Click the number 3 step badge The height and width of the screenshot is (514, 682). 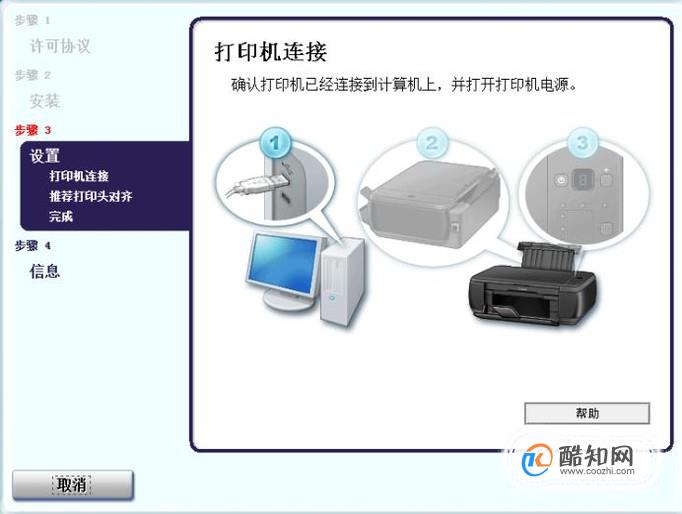pyautogui.click(x=583, y=142)
